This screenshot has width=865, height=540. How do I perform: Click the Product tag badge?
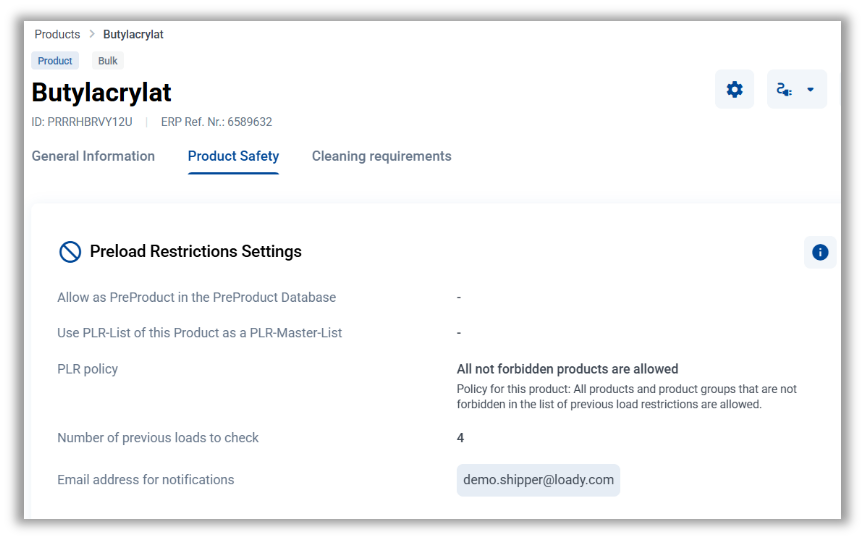[x=55, y=61]
